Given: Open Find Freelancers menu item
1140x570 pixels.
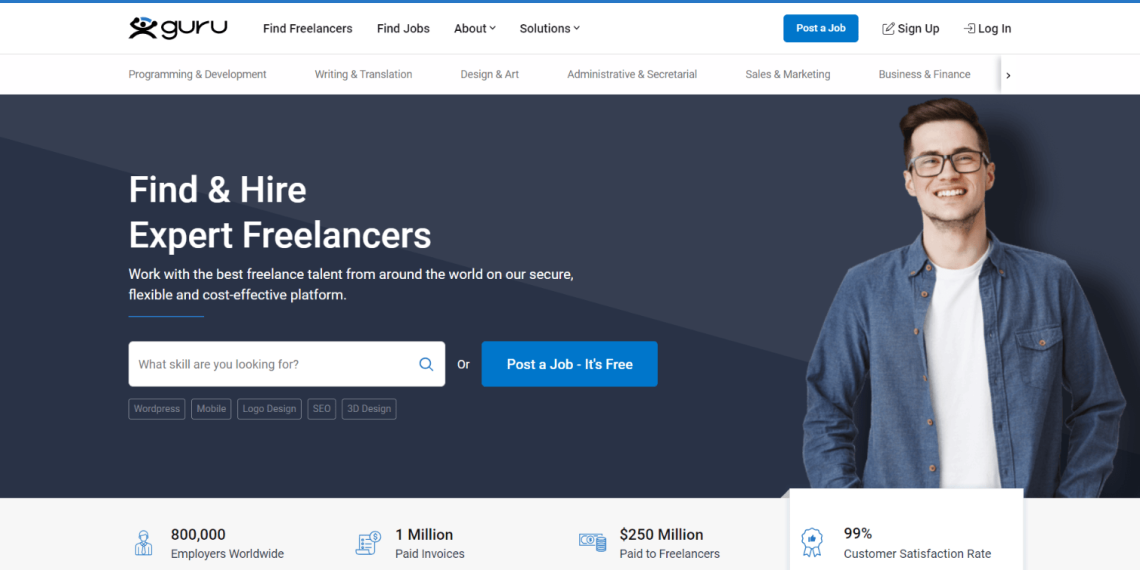Looking at the screenshot, I should point(308,28).
